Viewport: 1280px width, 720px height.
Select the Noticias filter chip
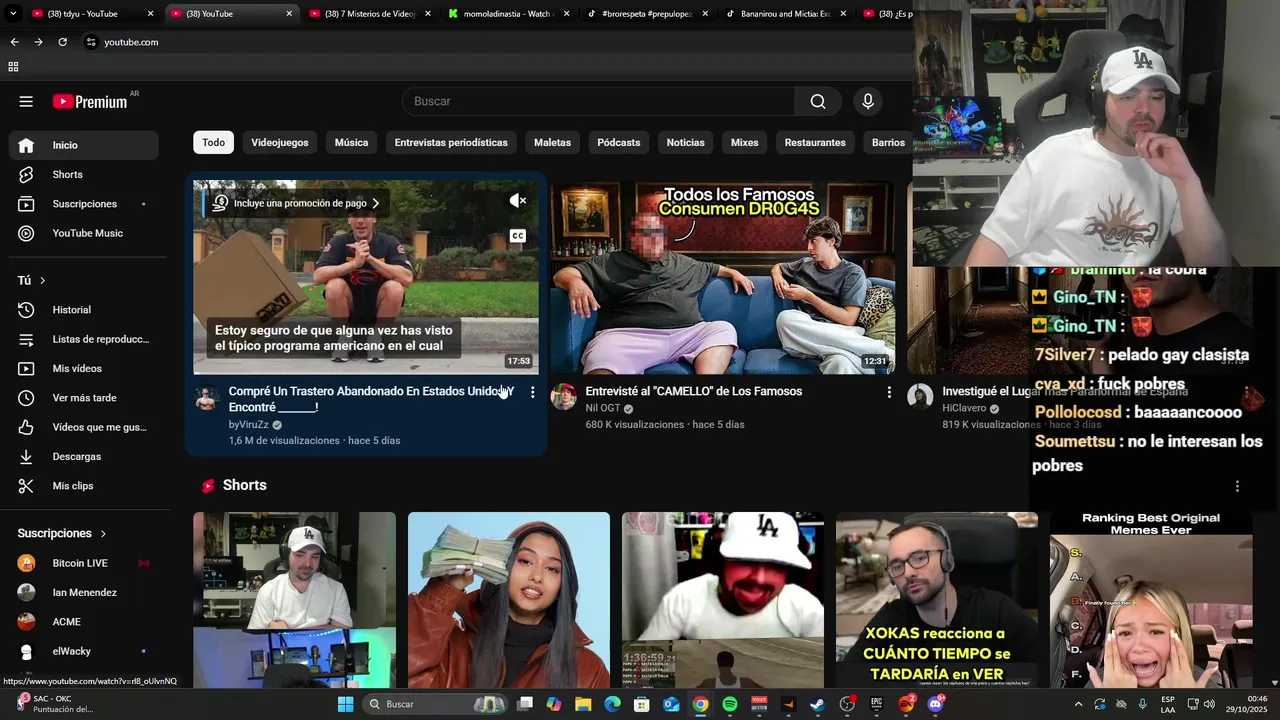pyautogui.click(x=686, y=142)
